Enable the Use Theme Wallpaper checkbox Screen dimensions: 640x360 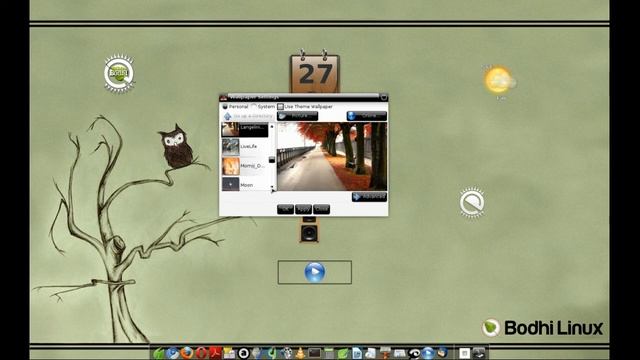tap(280, 107)
